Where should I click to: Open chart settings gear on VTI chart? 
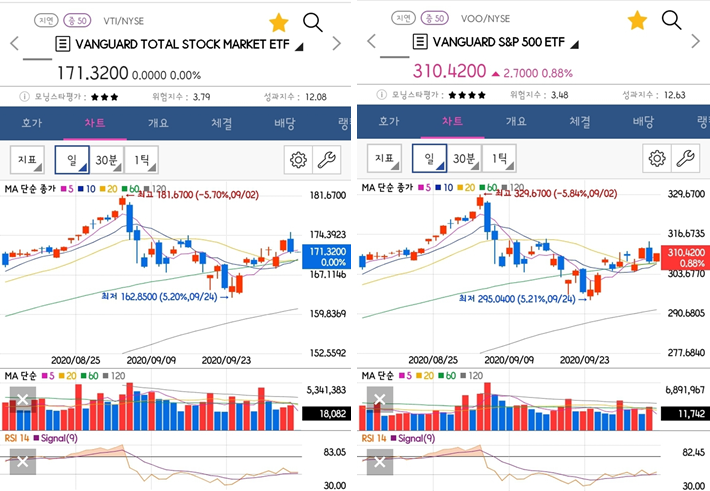point(298,160)
